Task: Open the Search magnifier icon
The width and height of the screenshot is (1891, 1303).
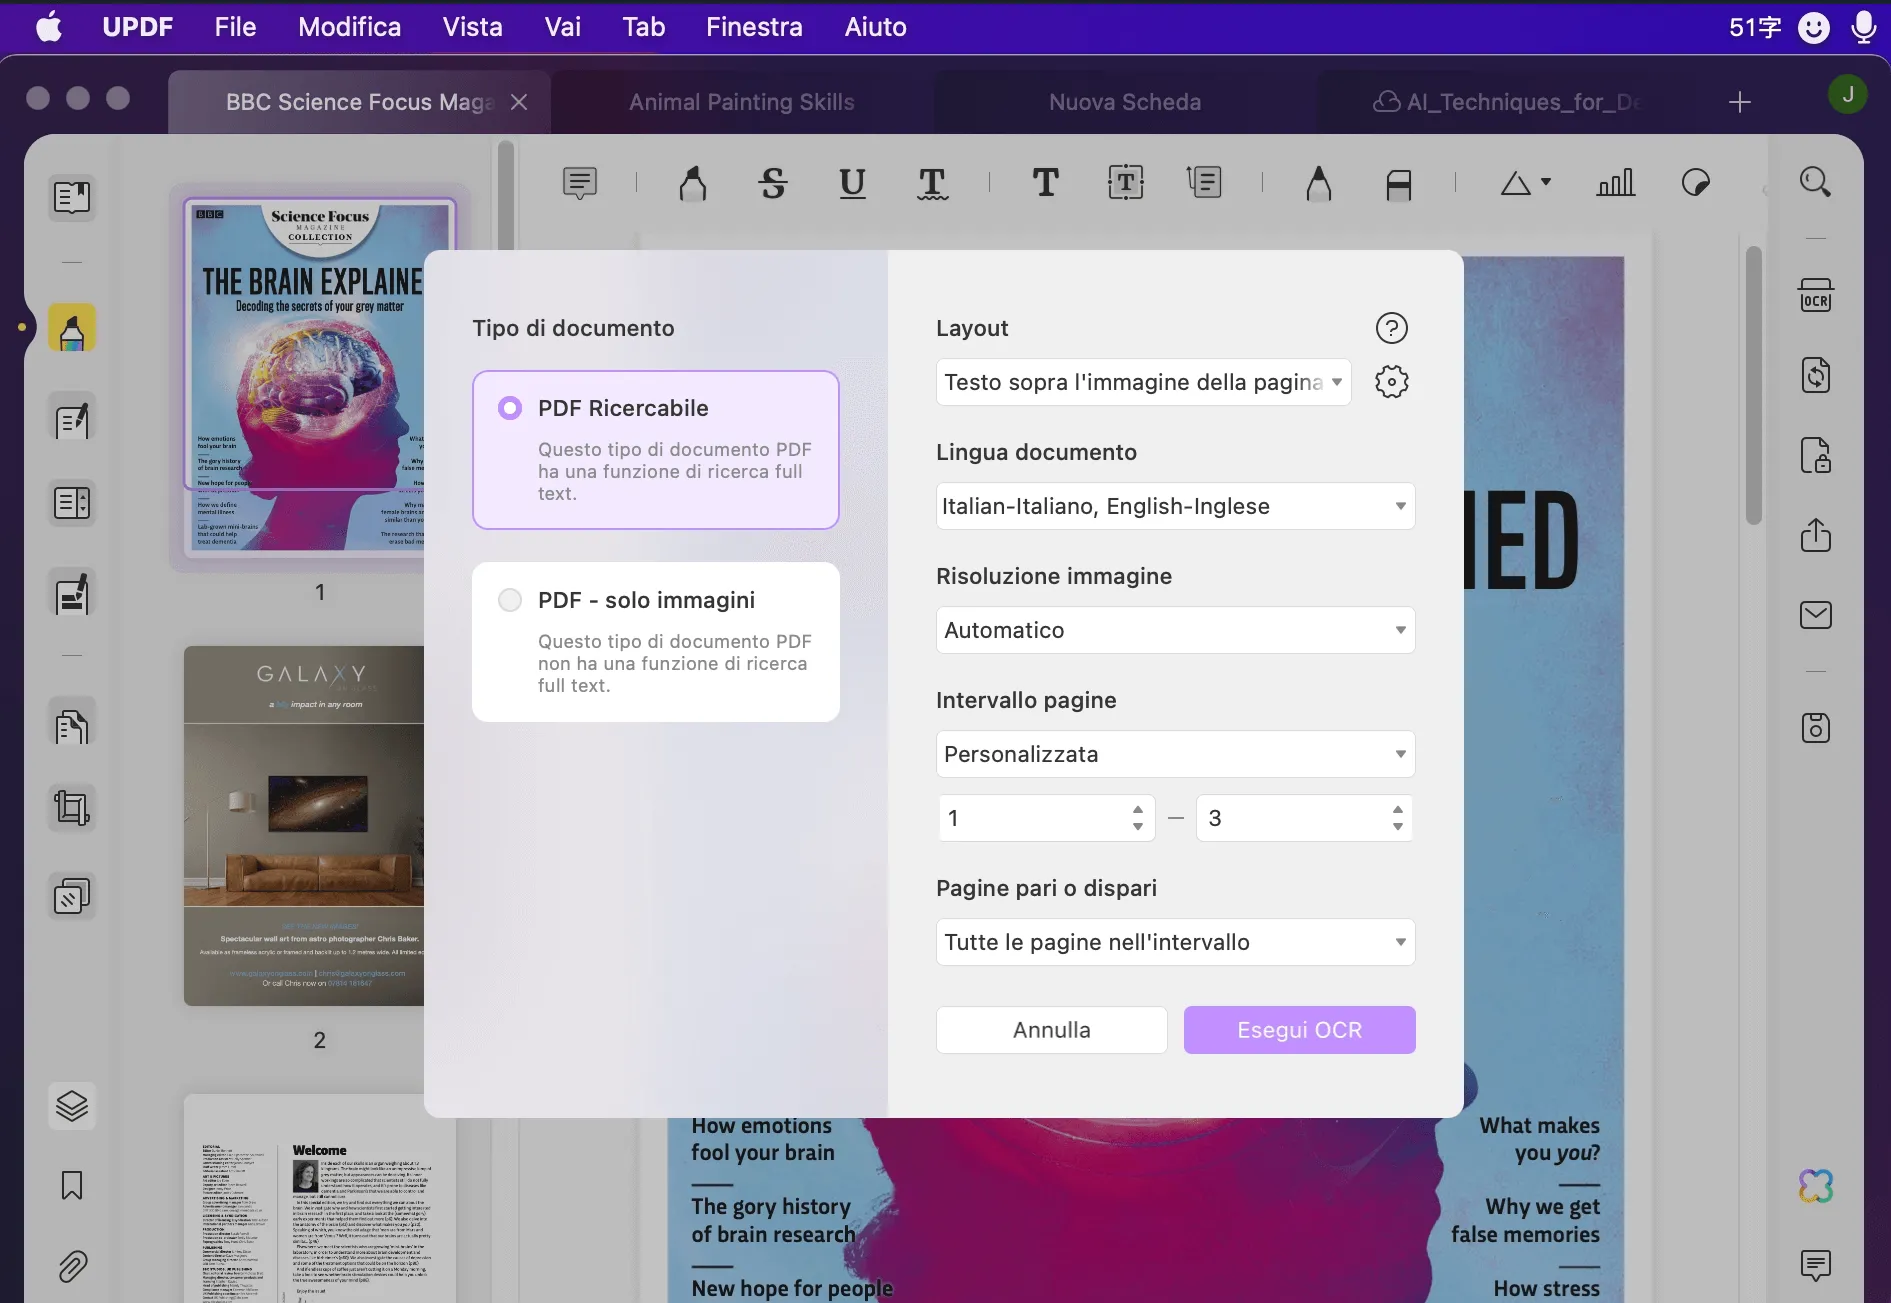Action: (1815, 182)
